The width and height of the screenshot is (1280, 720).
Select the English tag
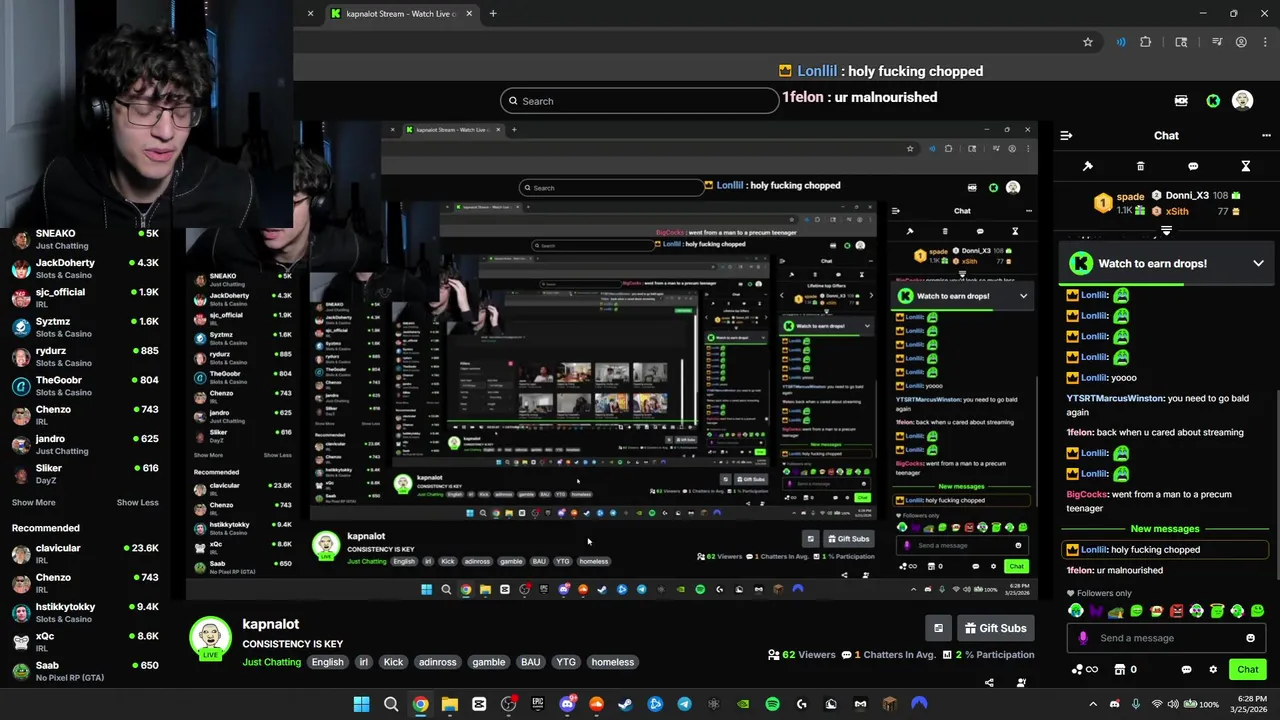[x=327, y=662]
